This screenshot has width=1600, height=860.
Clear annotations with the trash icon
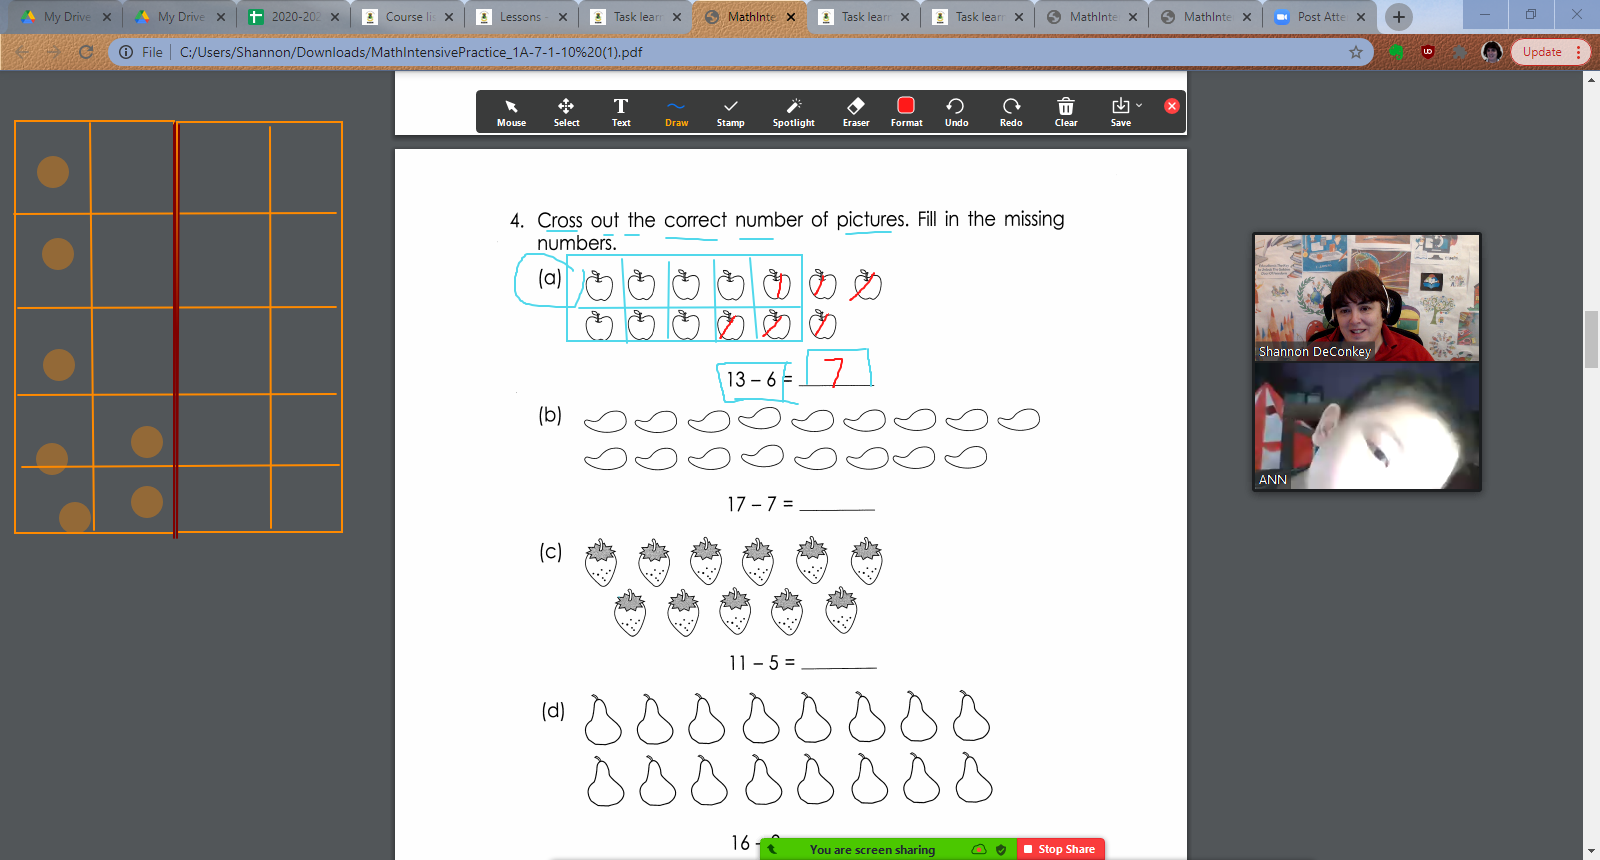click(x=1066, y=112)
